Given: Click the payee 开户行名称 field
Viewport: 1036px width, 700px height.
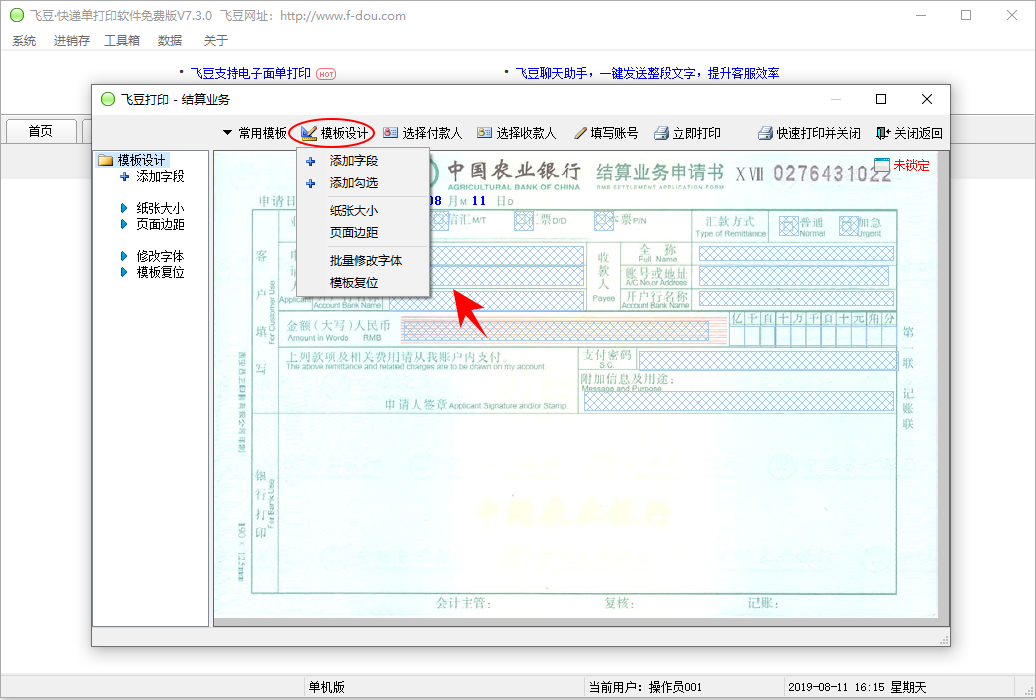Looking at the screenshot, I should point(796,298).
